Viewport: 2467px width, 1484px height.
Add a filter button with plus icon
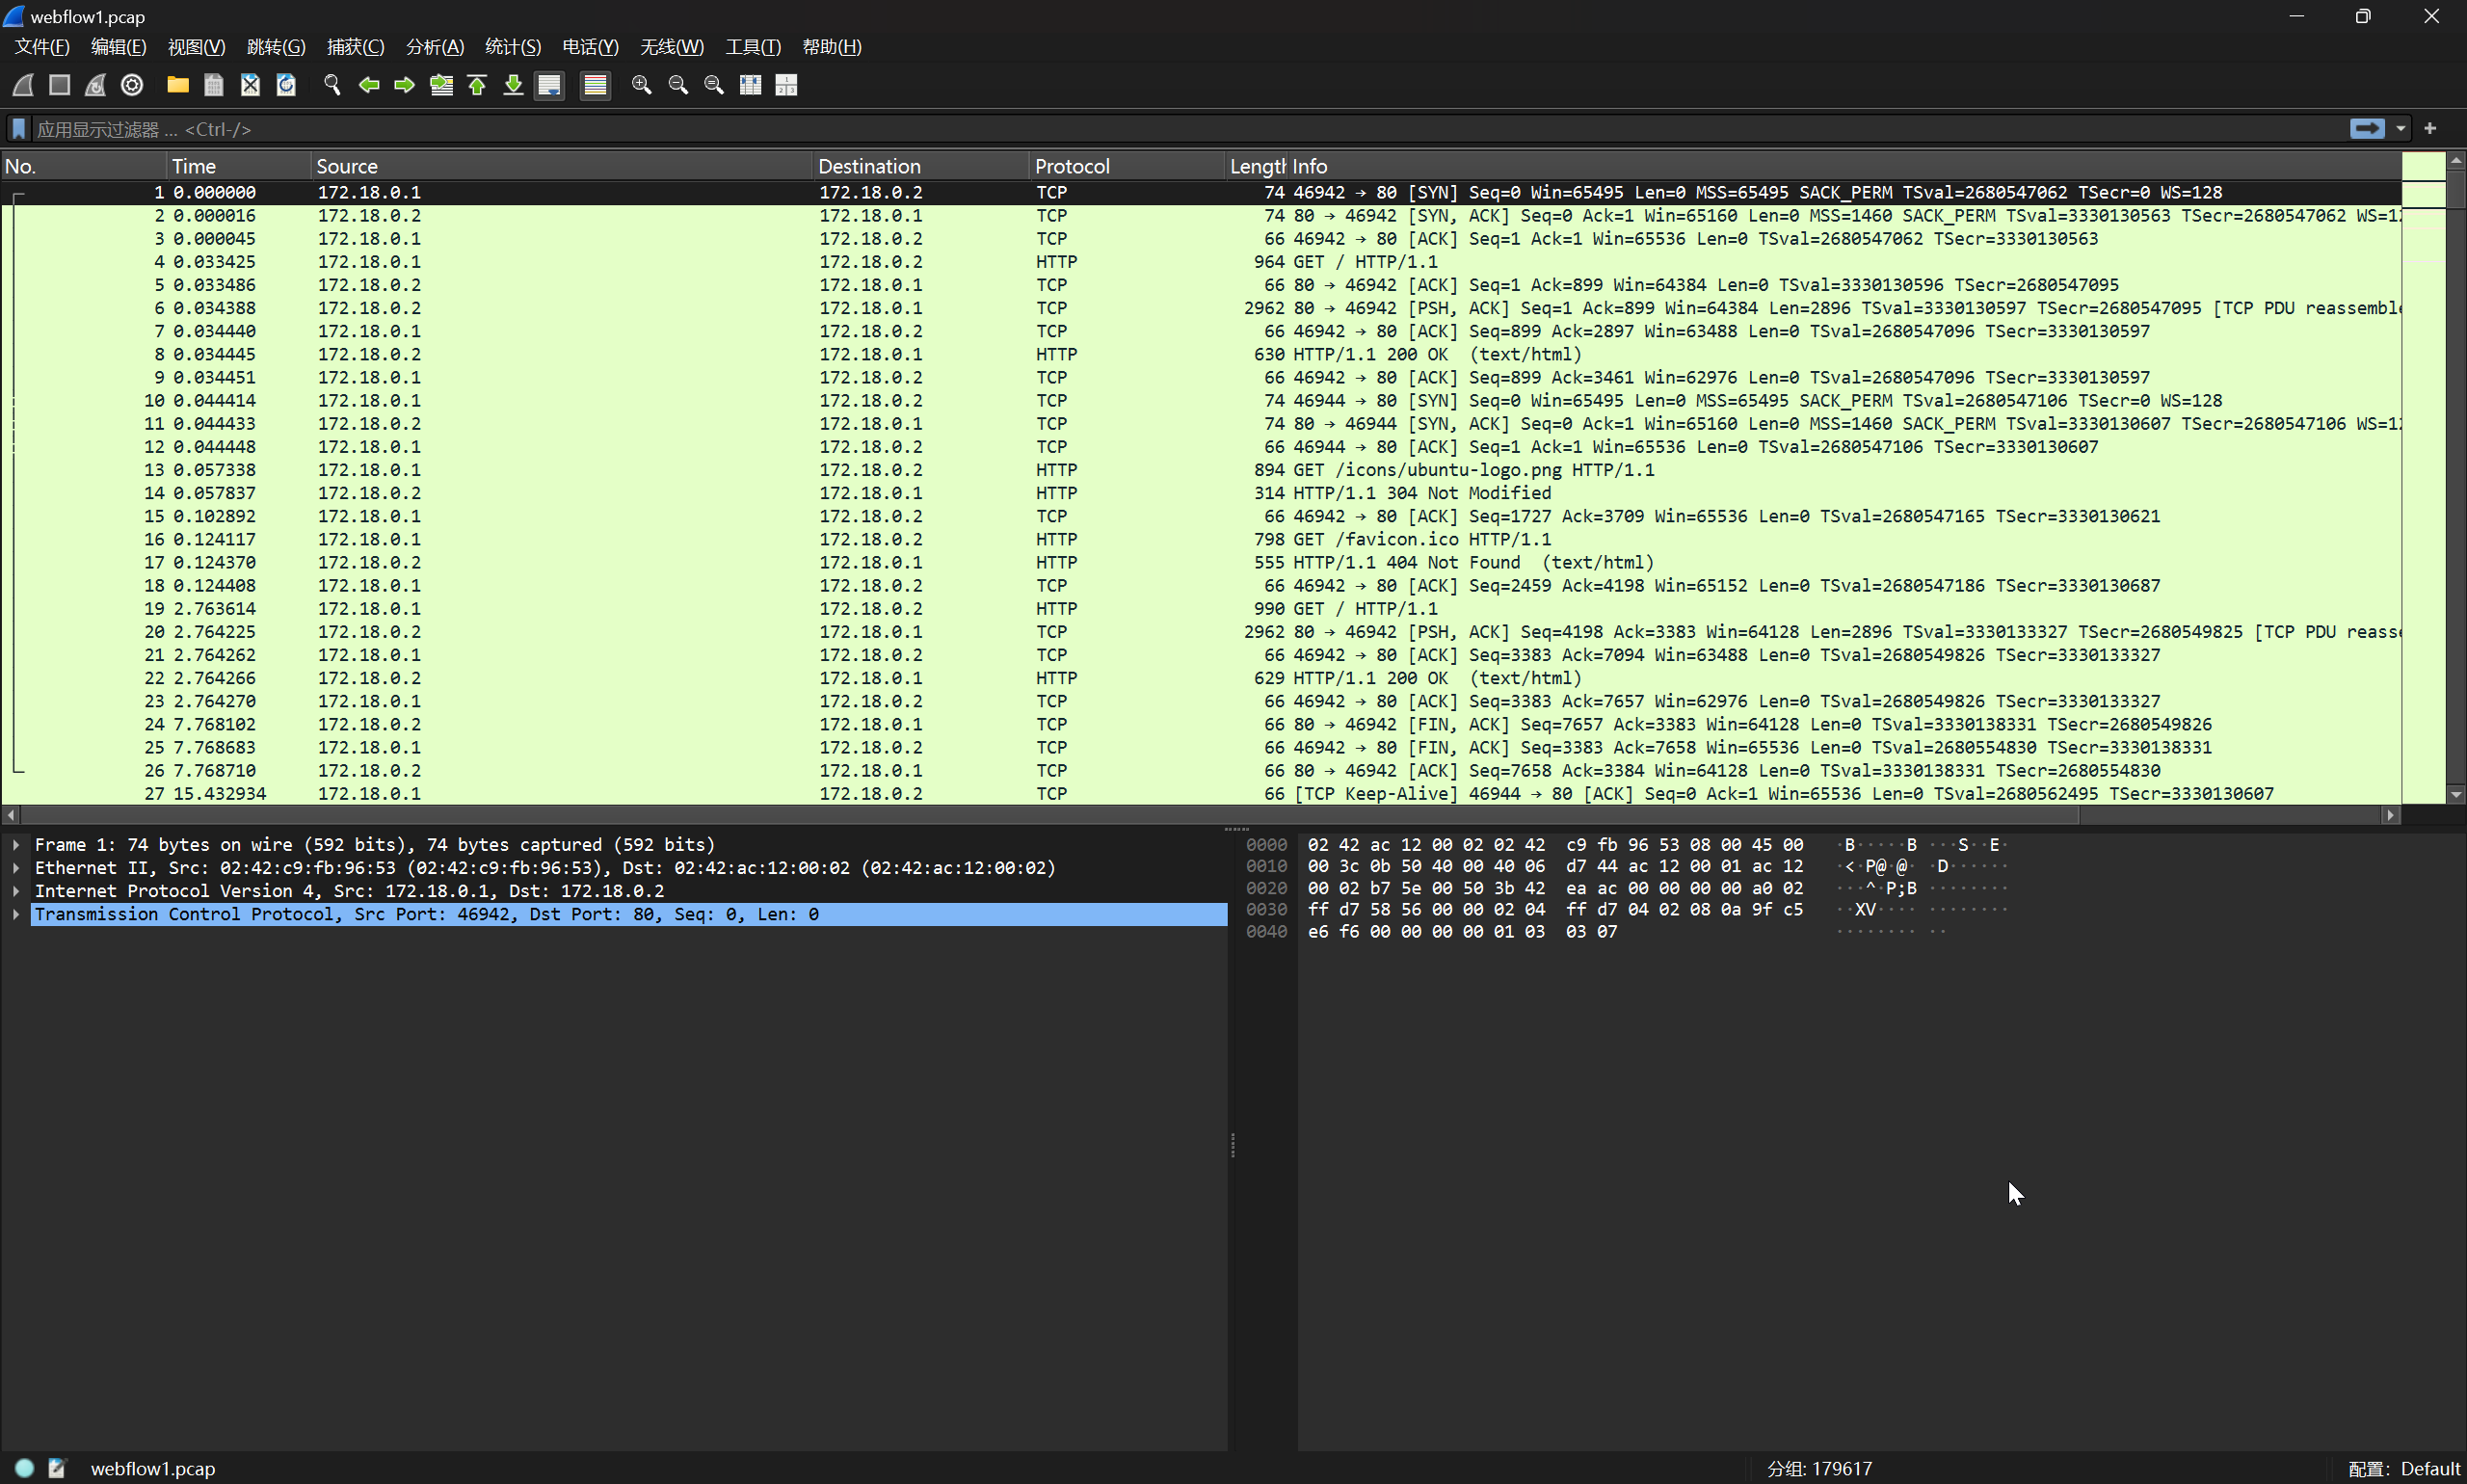coord(2430,128)
